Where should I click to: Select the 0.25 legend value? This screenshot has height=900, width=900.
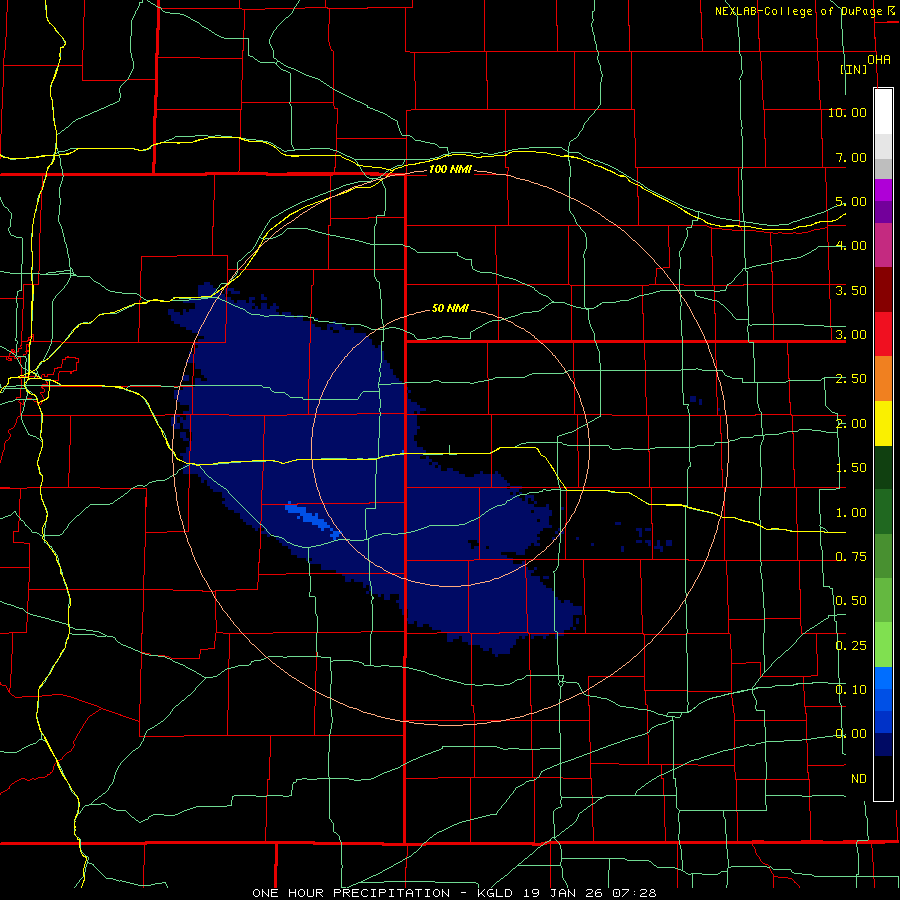(851, 646)
